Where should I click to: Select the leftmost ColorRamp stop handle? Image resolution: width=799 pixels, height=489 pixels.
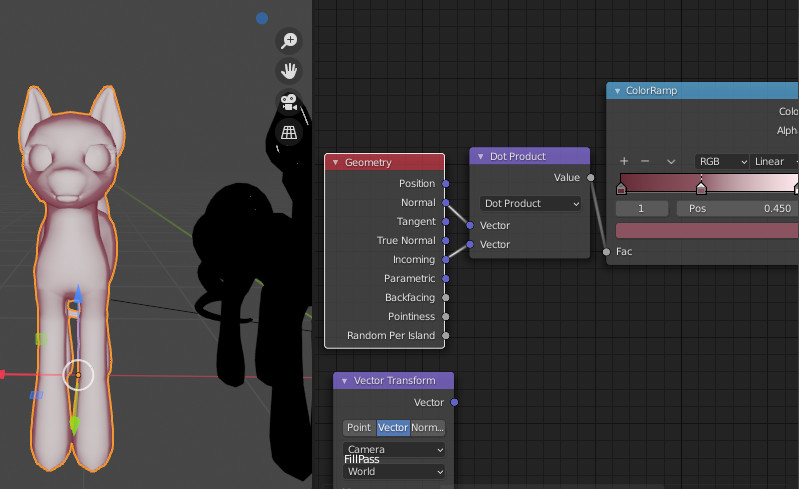621,188
